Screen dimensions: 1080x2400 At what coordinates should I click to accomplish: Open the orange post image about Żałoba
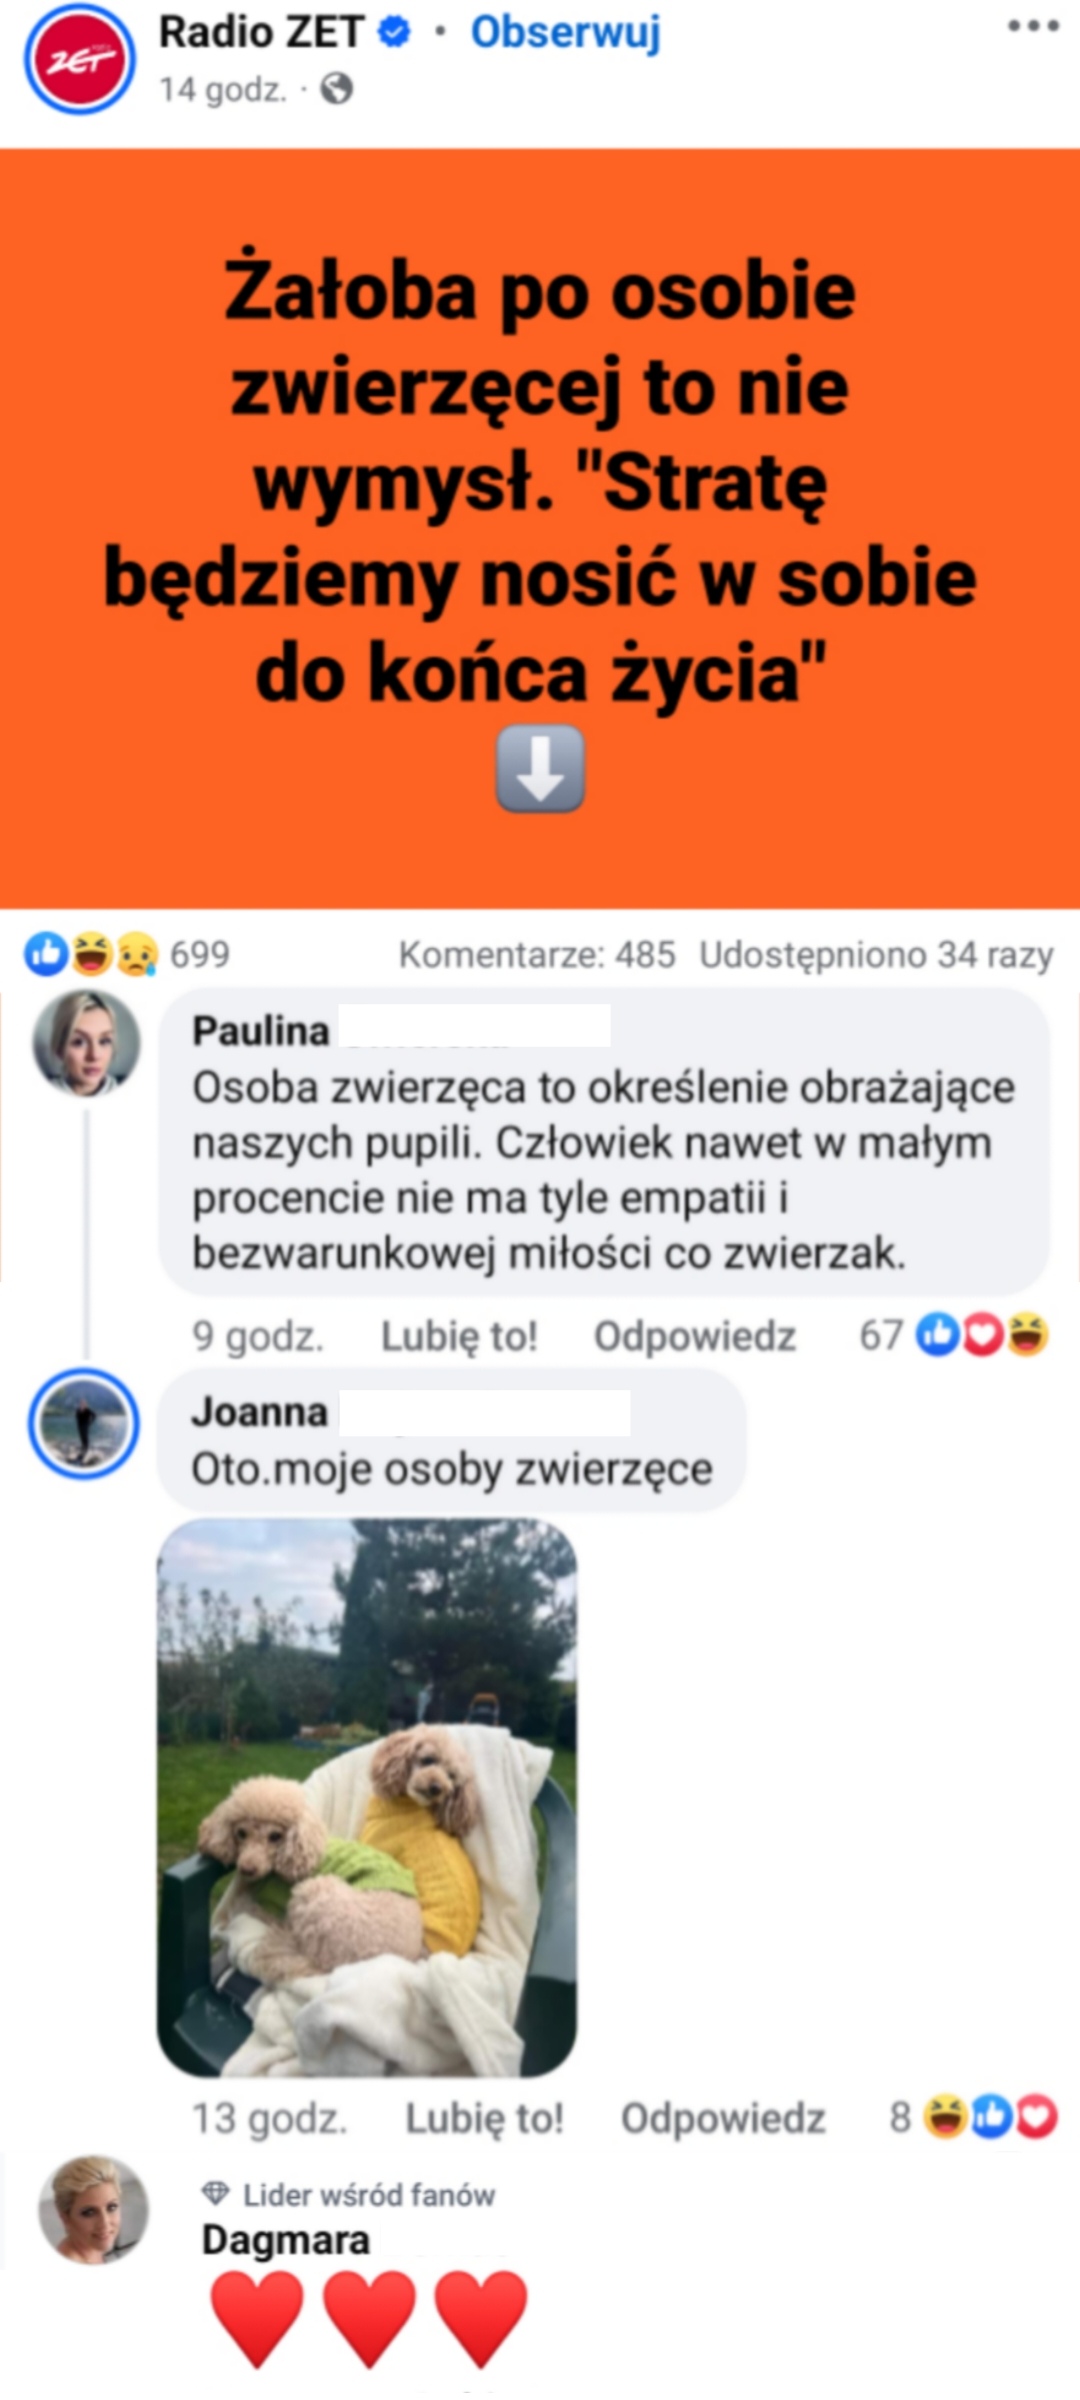pos(540,528)
